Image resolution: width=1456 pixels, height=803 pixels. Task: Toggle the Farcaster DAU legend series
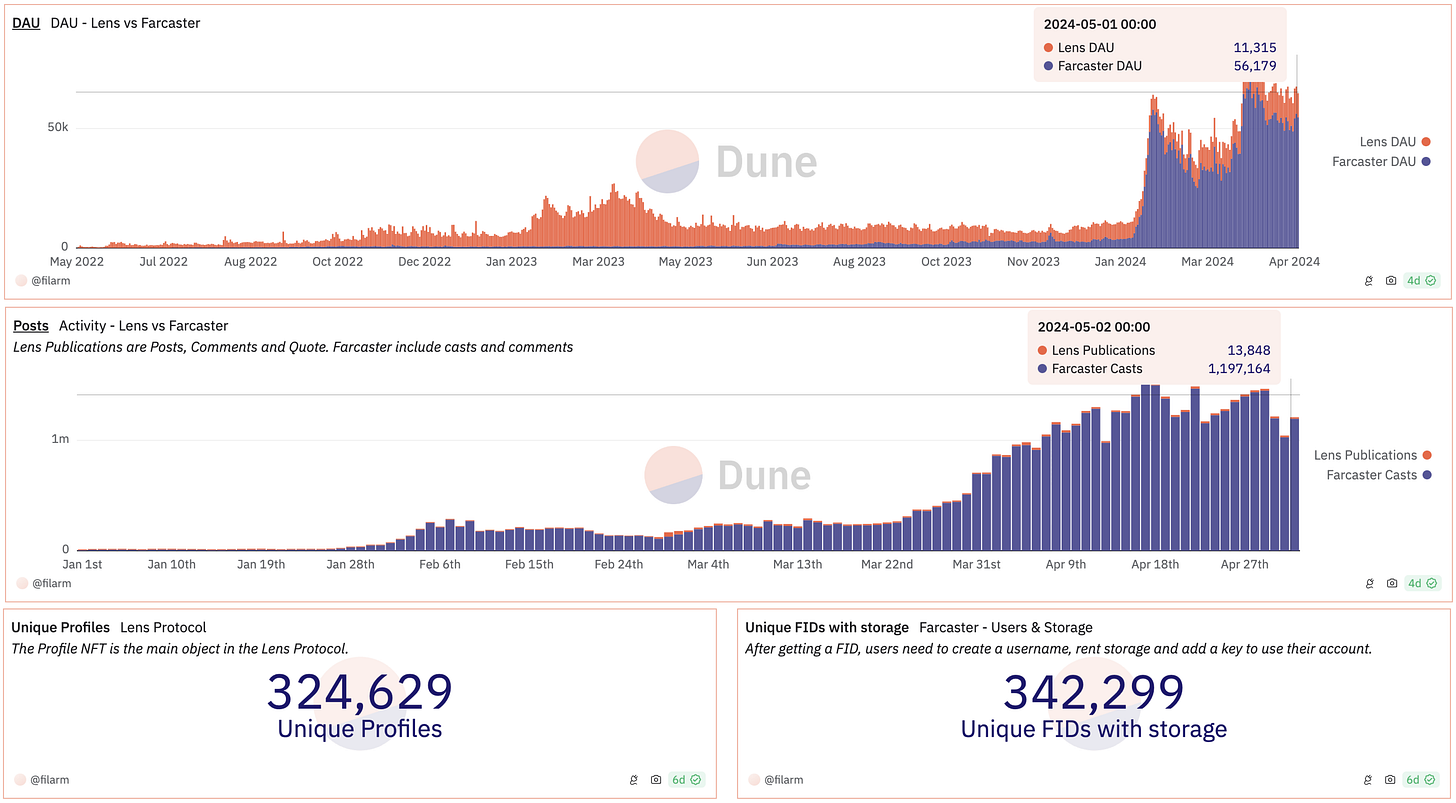click(x=1381, y=161)
